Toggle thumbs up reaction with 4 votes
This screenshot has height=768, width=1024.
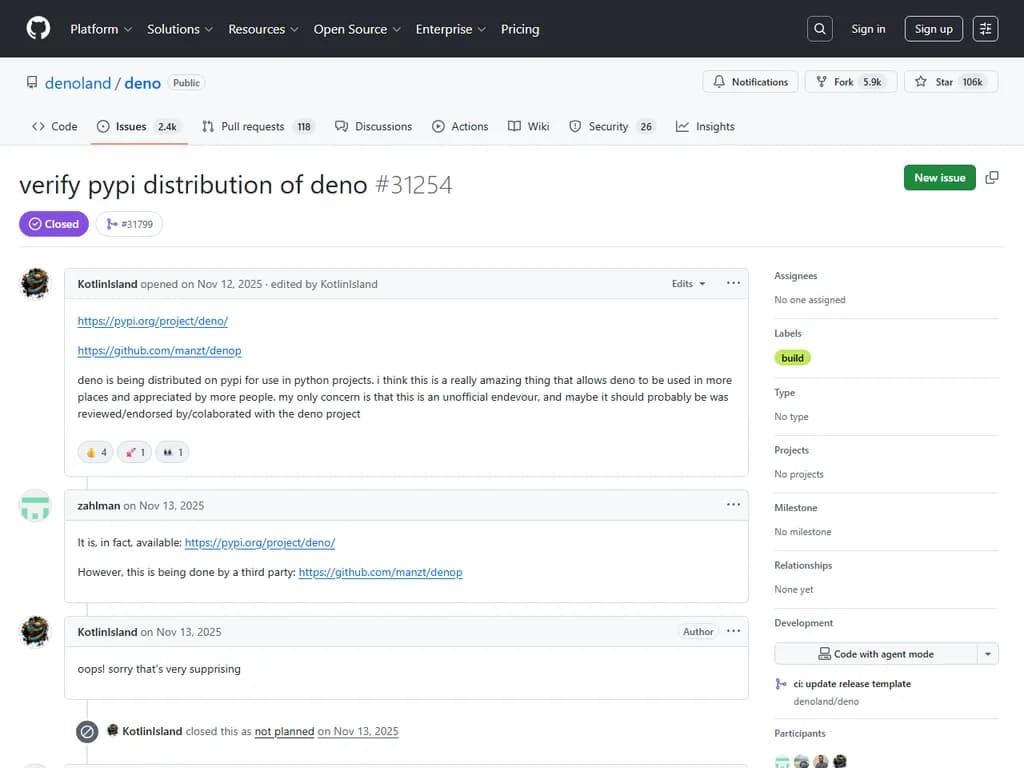(x=96, y=452)
